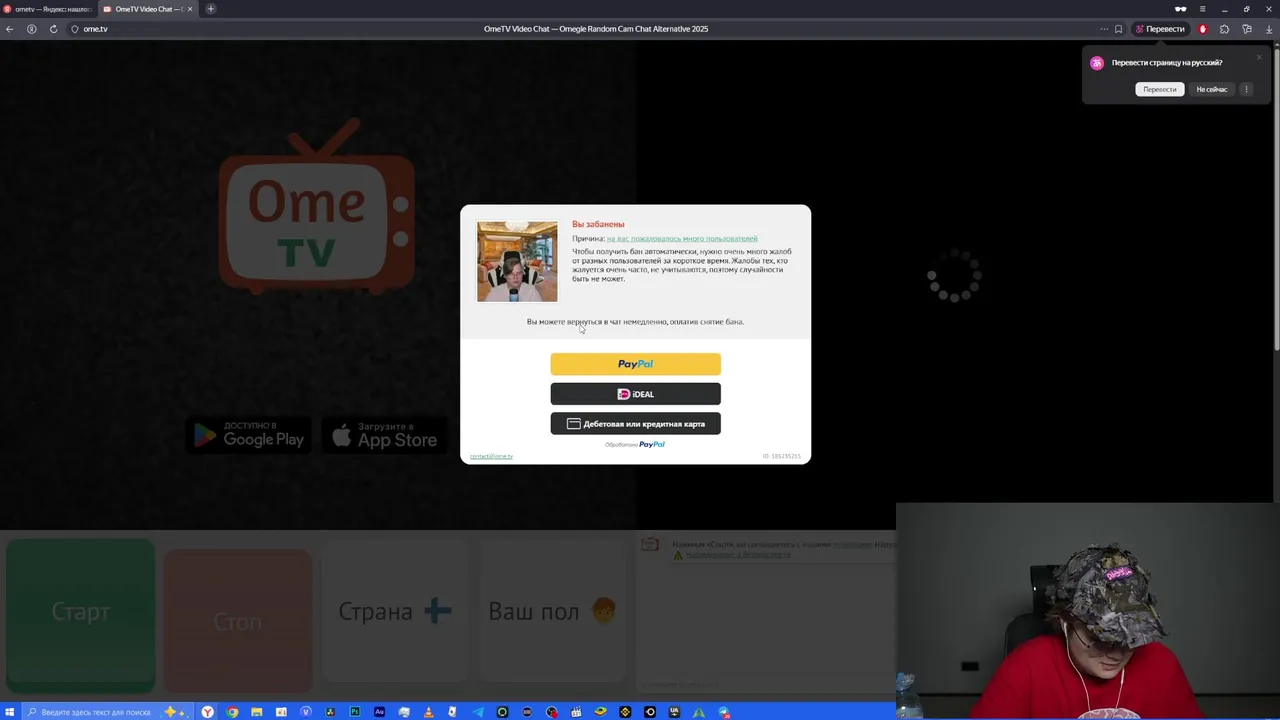
Task: Click the red Стоп button
Action: [x=237, y=621]
